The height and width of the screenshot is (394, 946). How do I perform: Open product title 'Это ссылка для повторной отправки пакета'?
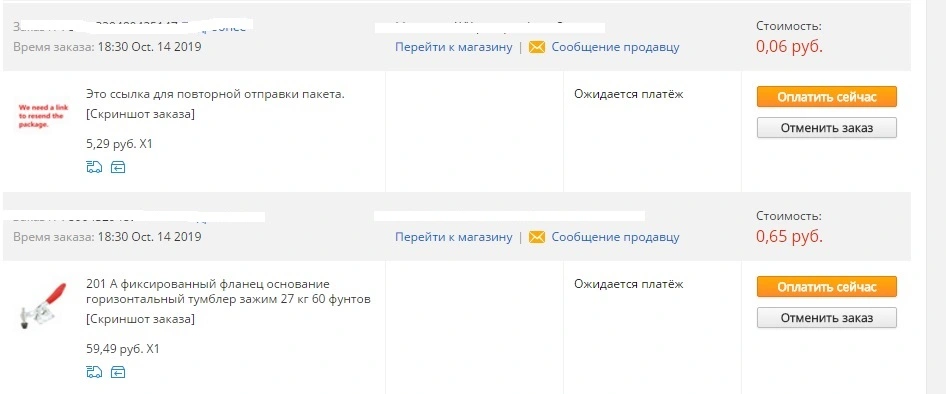(x=215, y=94)
